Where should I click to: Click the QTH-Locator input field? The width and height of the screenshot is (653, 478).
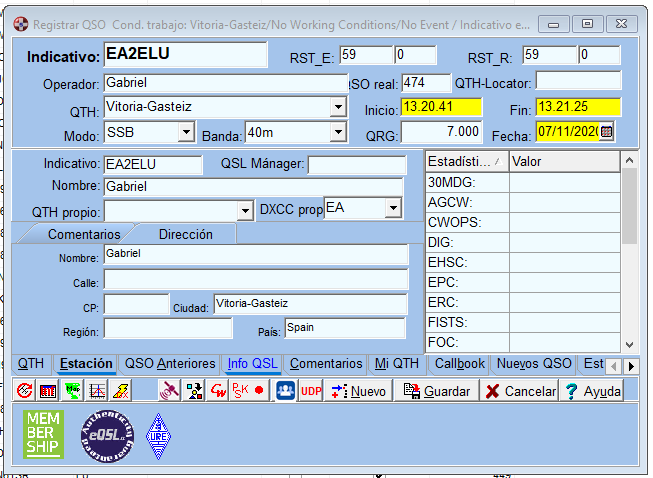(578, 81)
